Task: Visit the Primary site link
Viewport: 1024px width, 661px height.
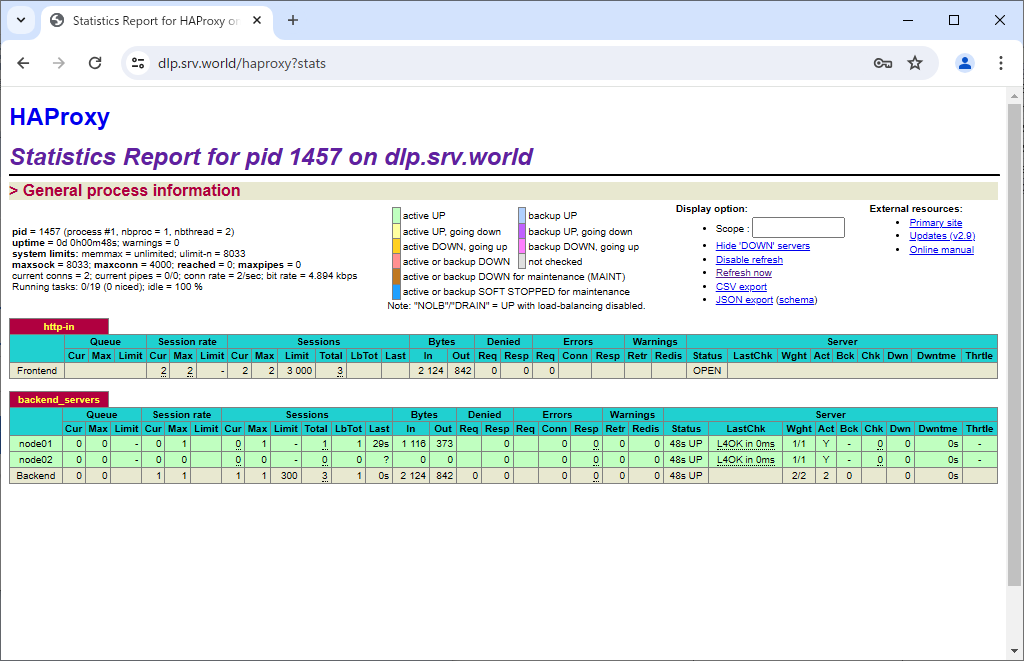Action: pyautogui.click(x=935, y=223)
